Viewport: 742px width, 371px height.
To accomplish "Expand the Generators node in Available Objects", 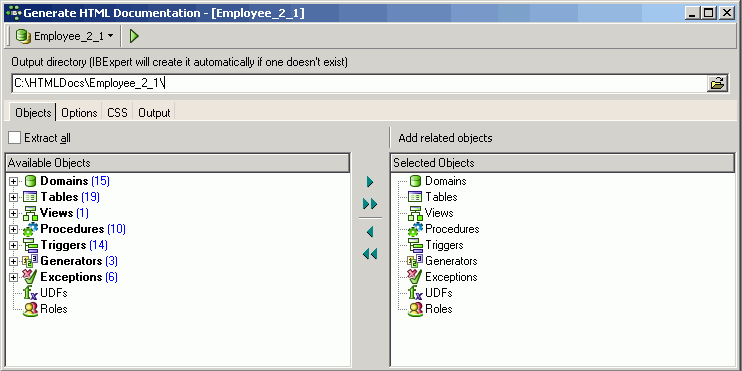I will point(13,262).
